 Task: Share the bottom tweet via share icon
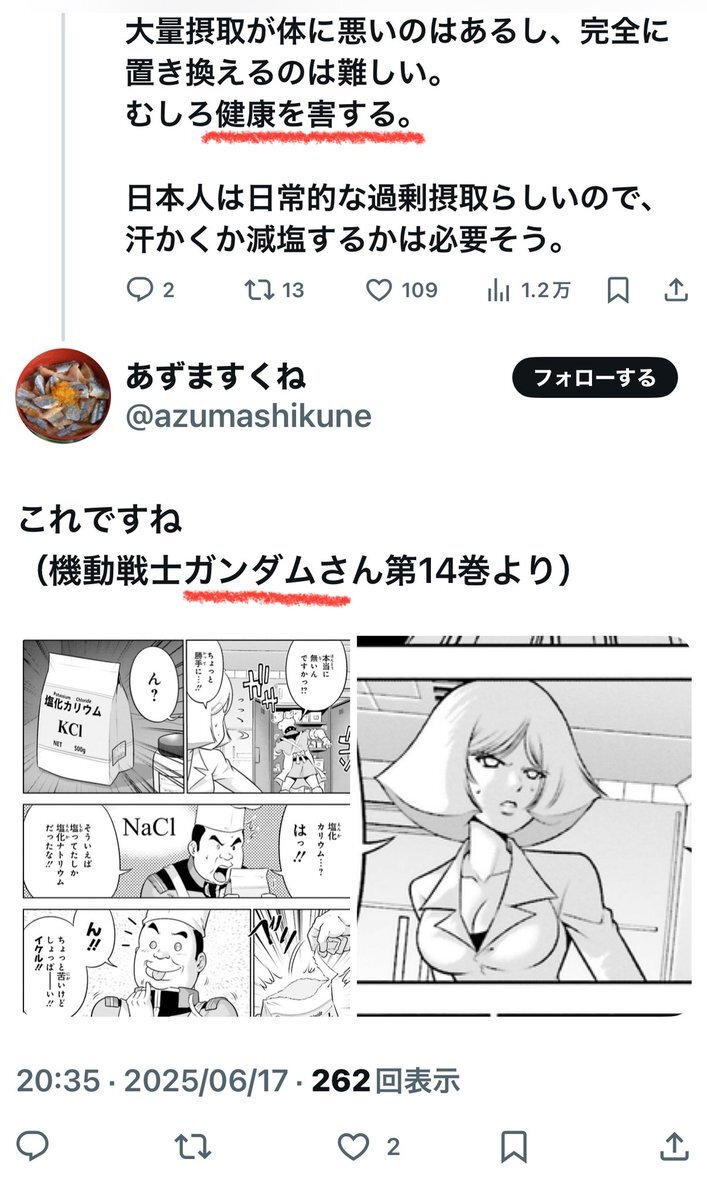(675, 1146)
